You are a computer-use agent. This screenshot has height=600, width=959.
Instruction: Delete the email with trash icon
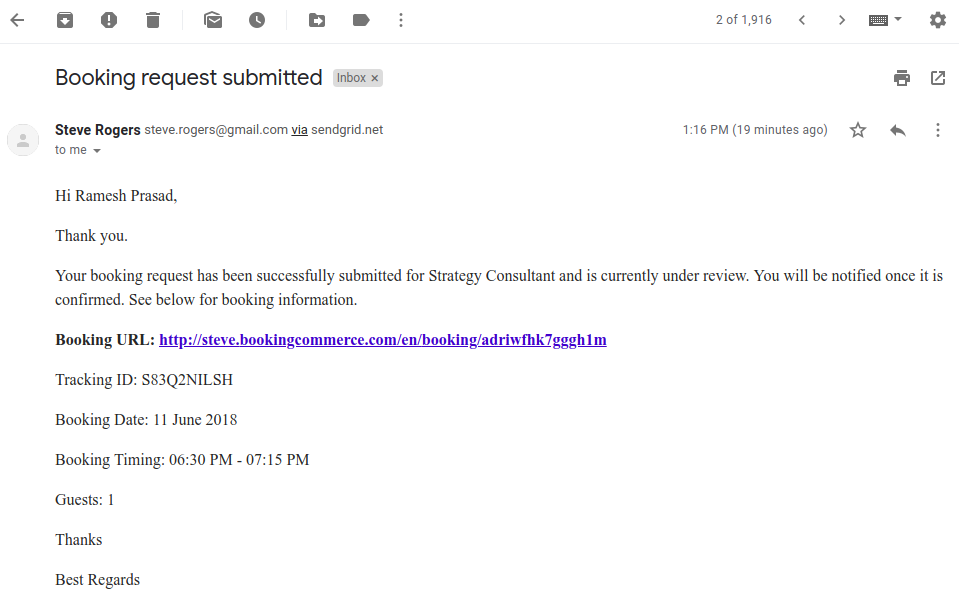[x=153, y=20]
